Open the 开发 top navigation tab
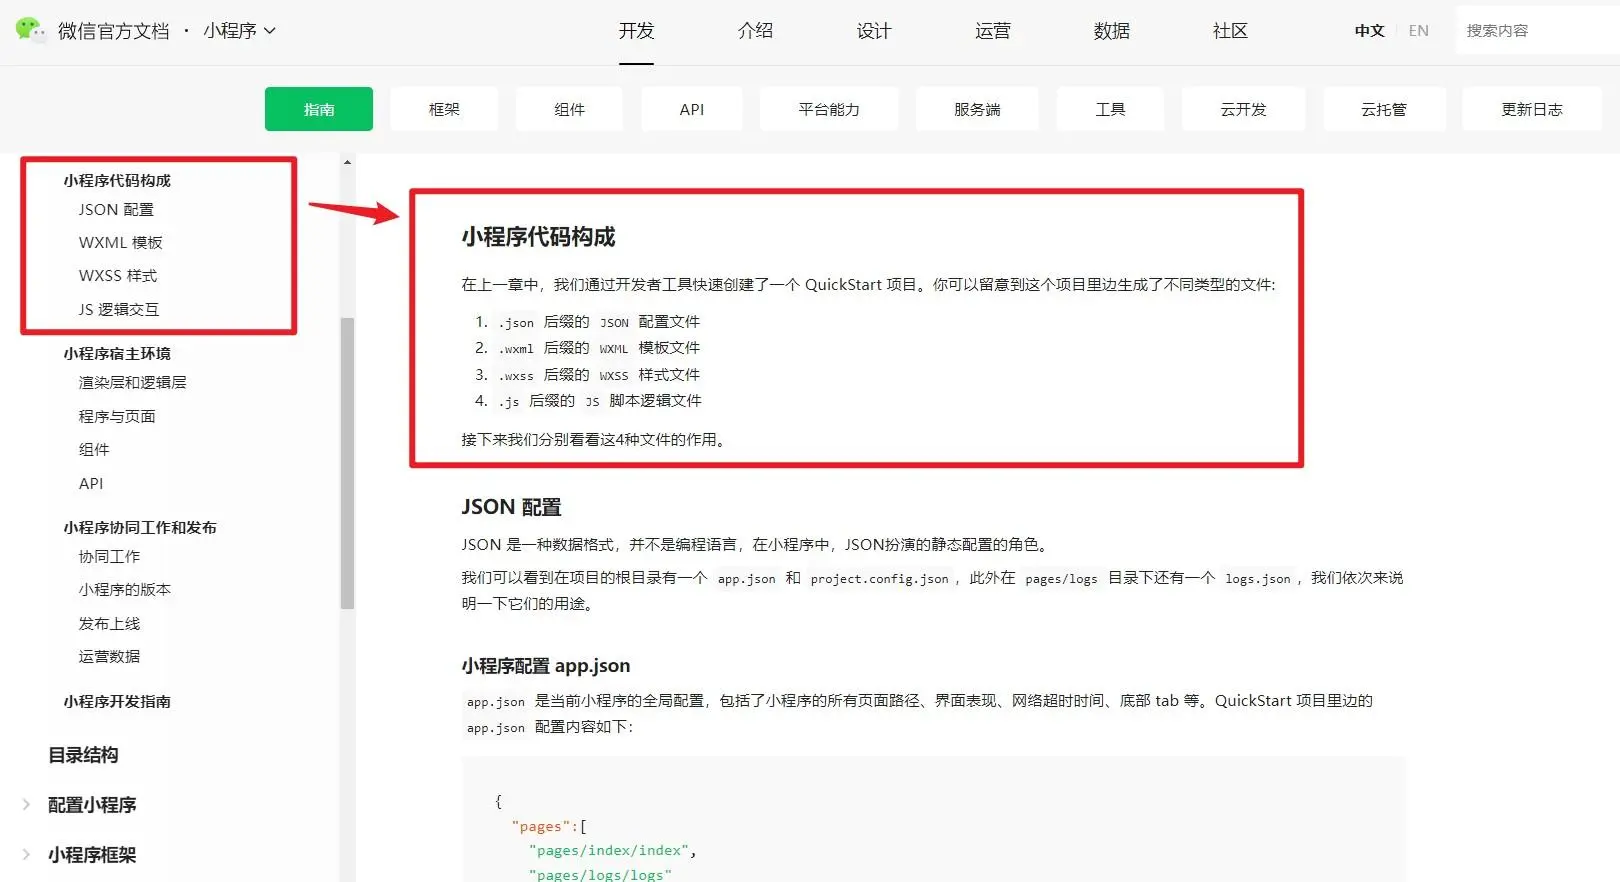Screen dimensions: 1620x882 (x=636, y=31)
